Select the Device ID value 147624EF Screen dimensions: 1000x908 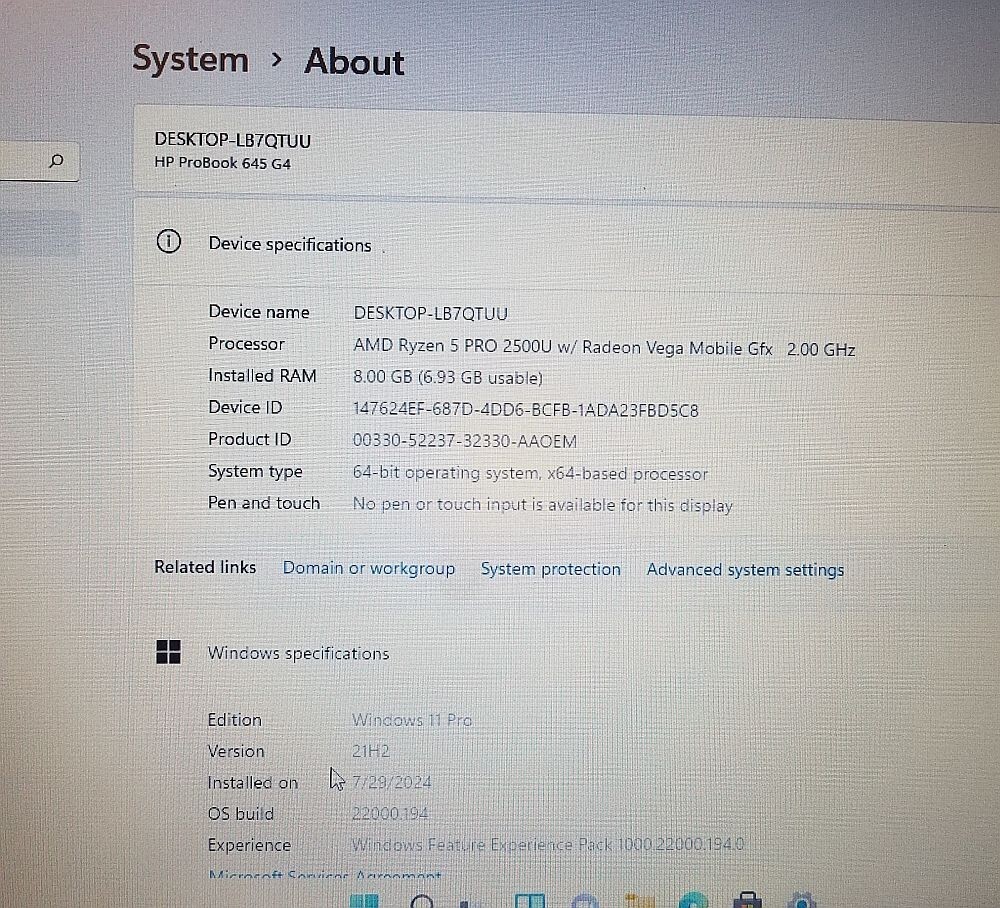coord(526,409)
